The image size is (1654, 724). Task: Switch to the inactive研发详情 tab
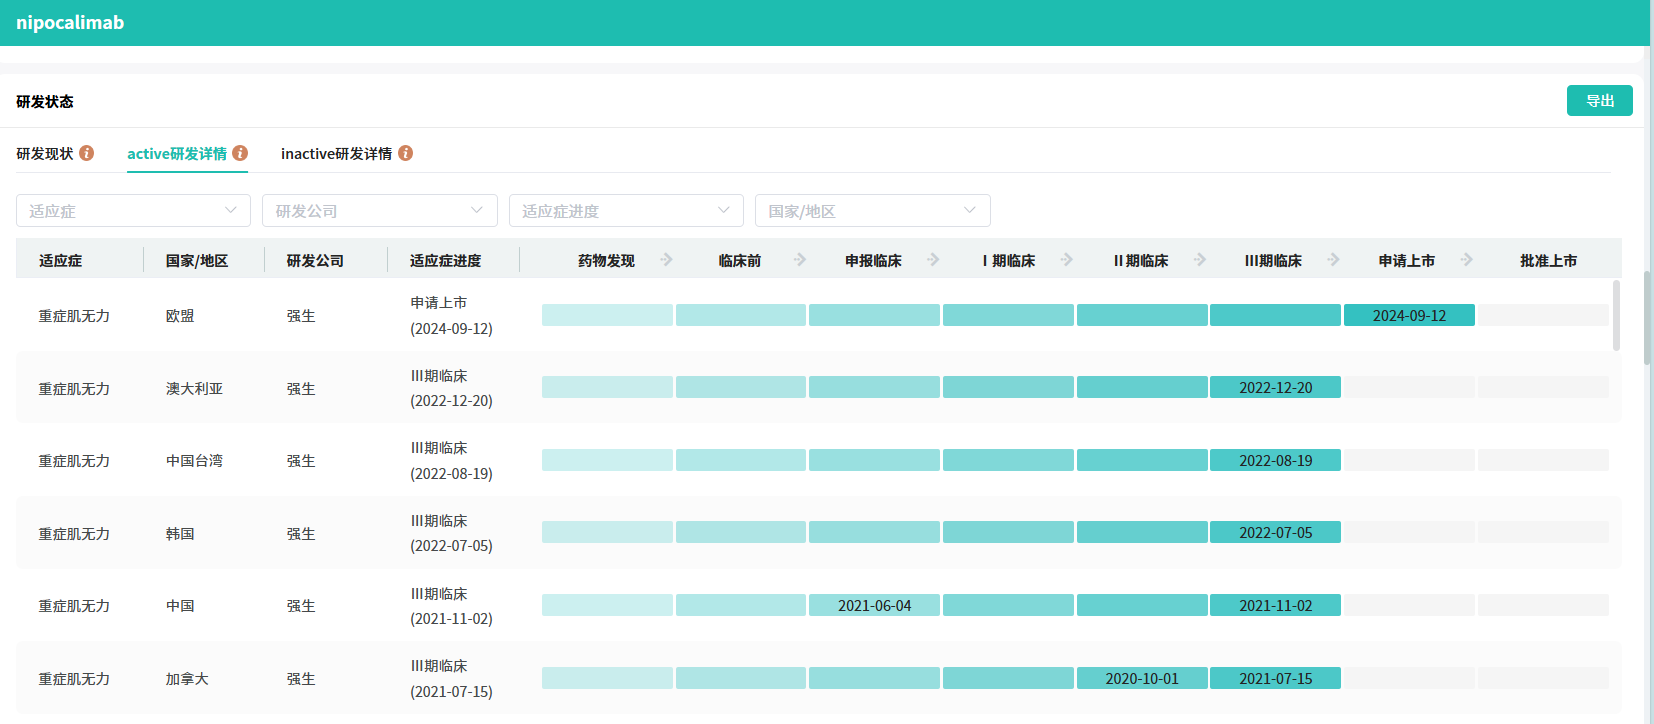336,154
